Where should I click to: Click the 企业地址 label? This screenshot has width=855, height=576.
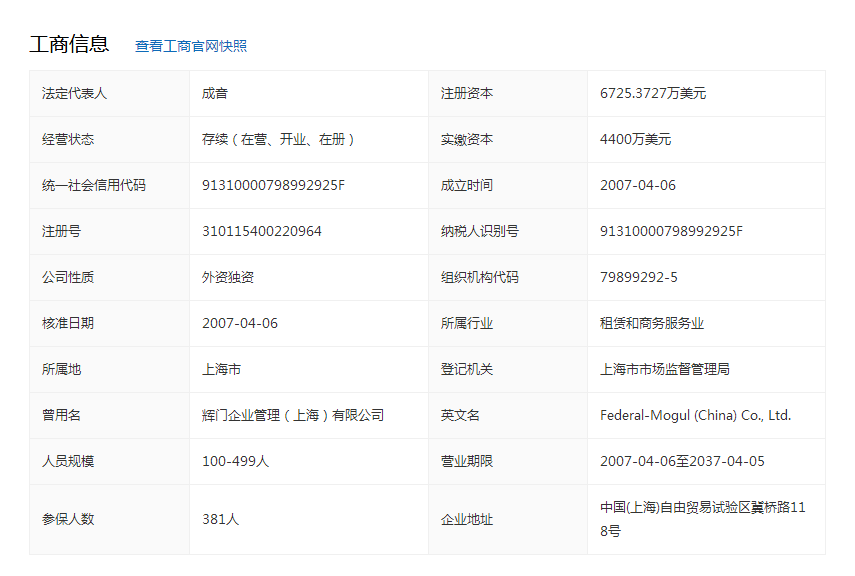[467, 519]
